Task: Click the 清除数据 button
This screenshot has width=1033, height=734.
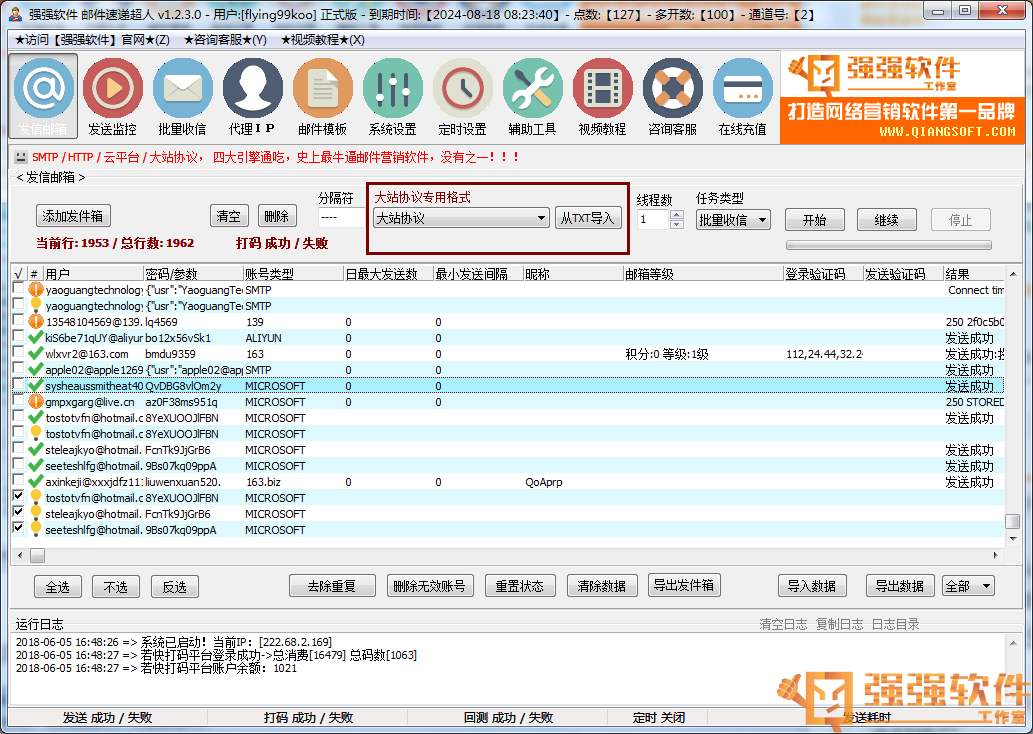Action: pos(602,586)
